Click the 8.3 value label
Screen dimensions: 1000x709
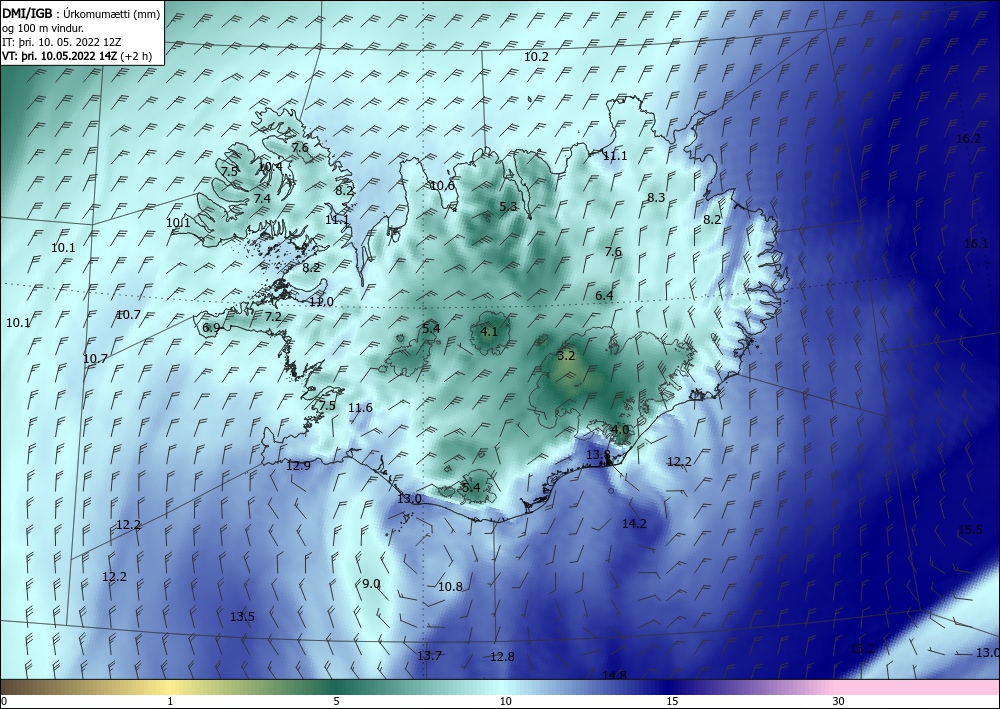click(656, 198)
